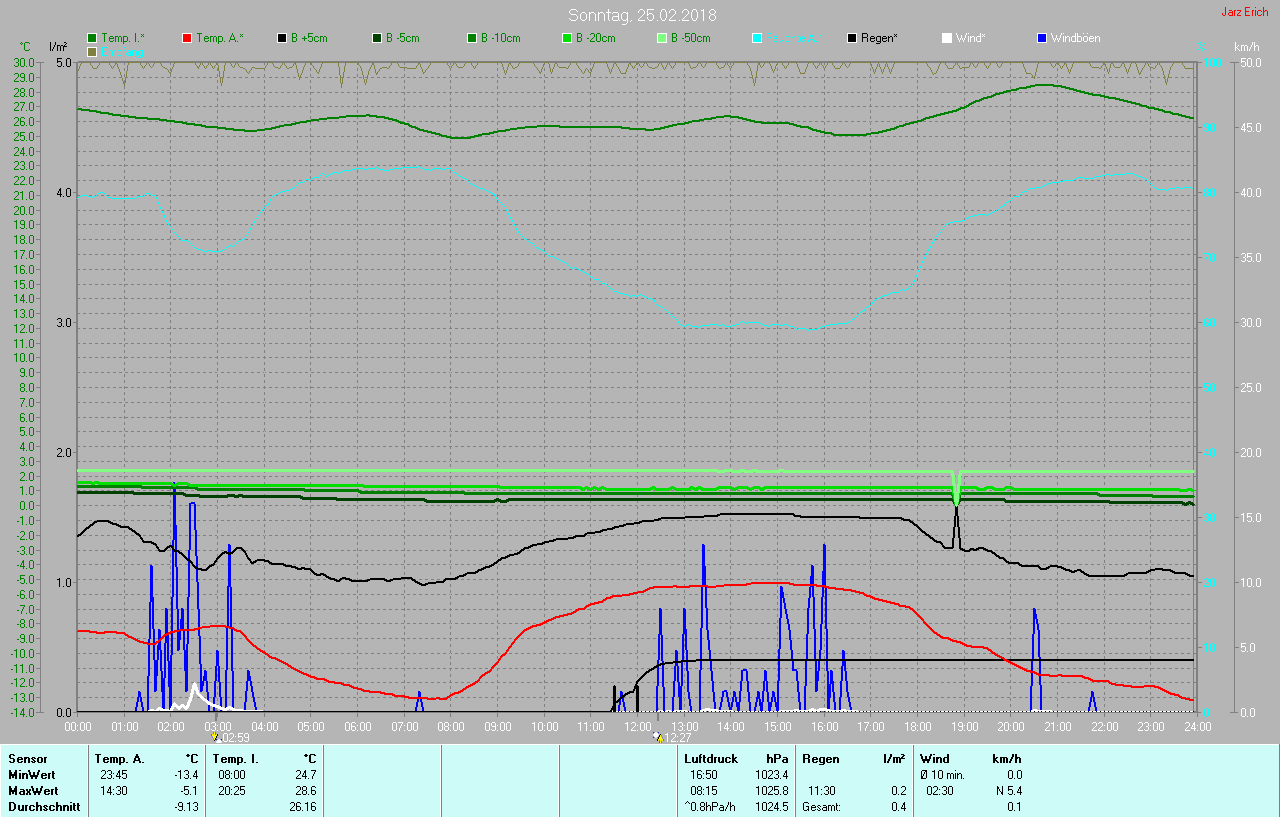Click the B -10cm legend square
Viewport: 1280px width, 817px height.
point(471,38)
